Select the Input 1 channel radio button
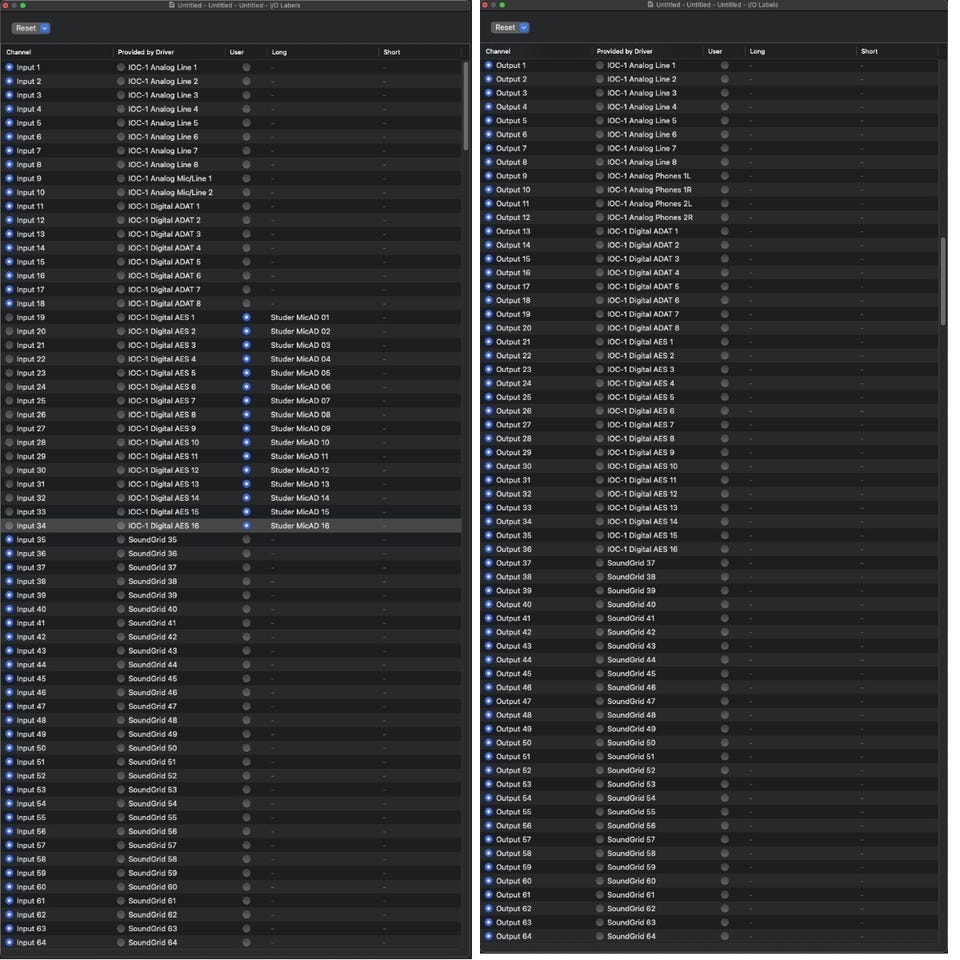Image resolution: width=960 pixels, height=960 pixels. [9, 67]
